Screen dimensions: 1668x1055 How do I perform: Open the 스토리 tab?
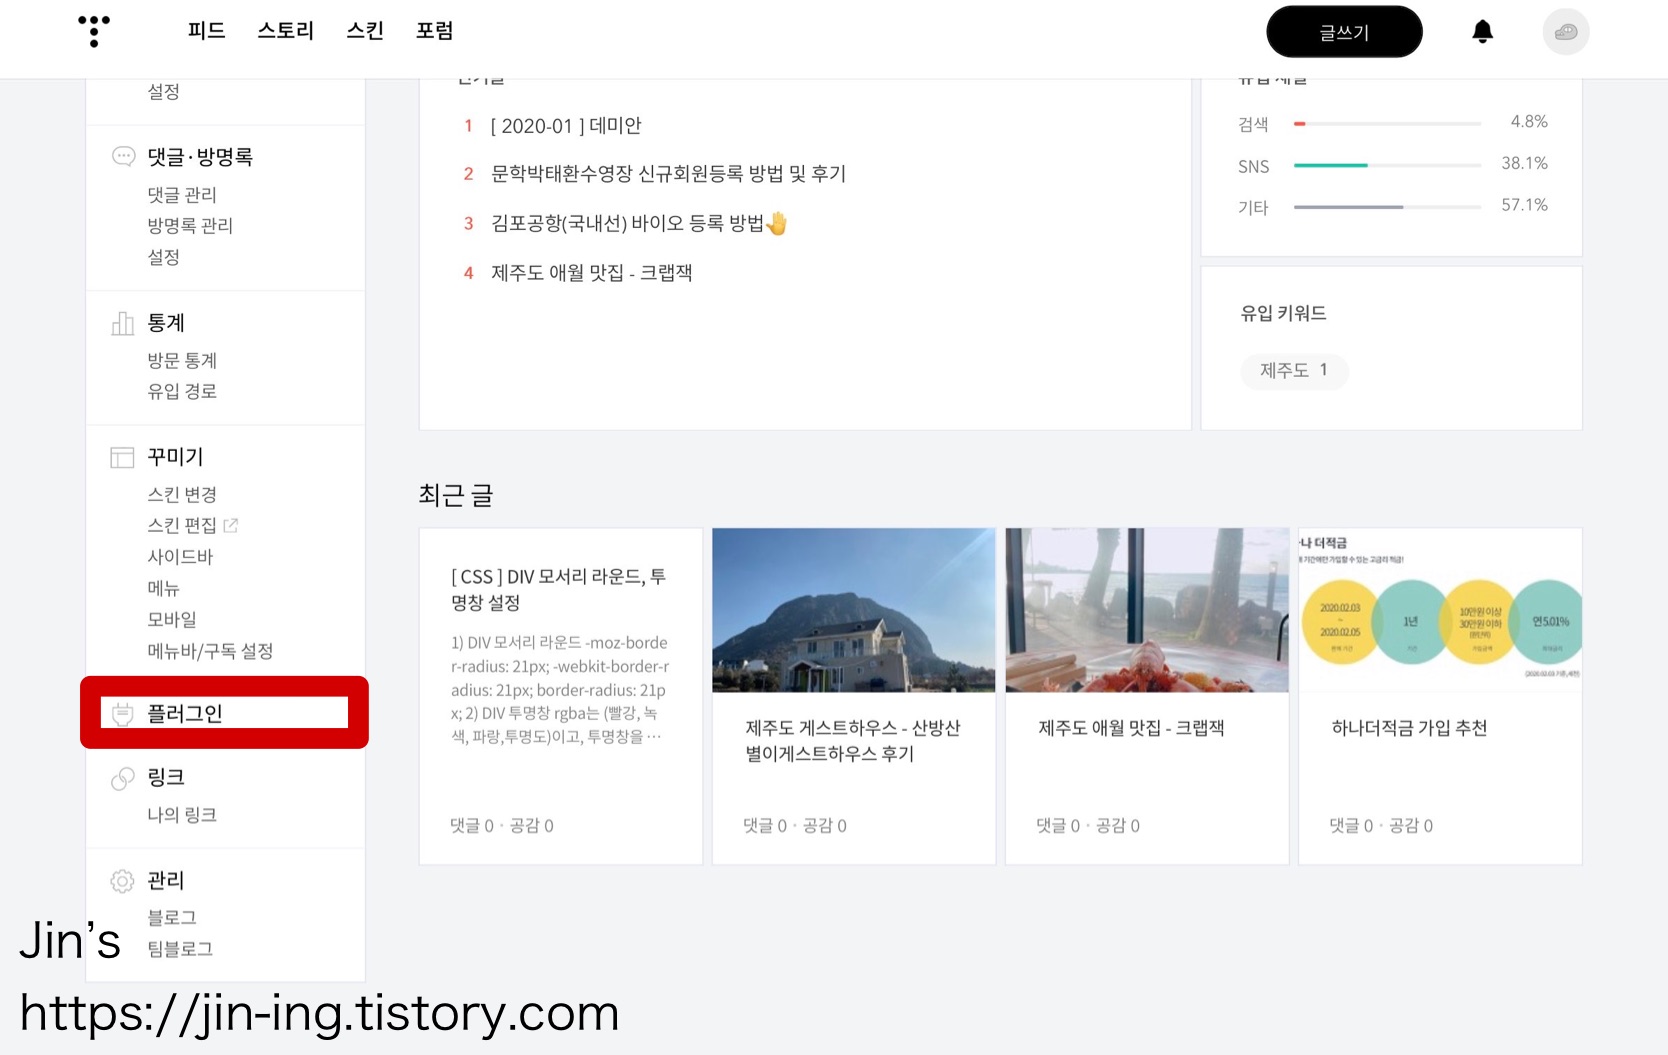[x=285, y=31]
